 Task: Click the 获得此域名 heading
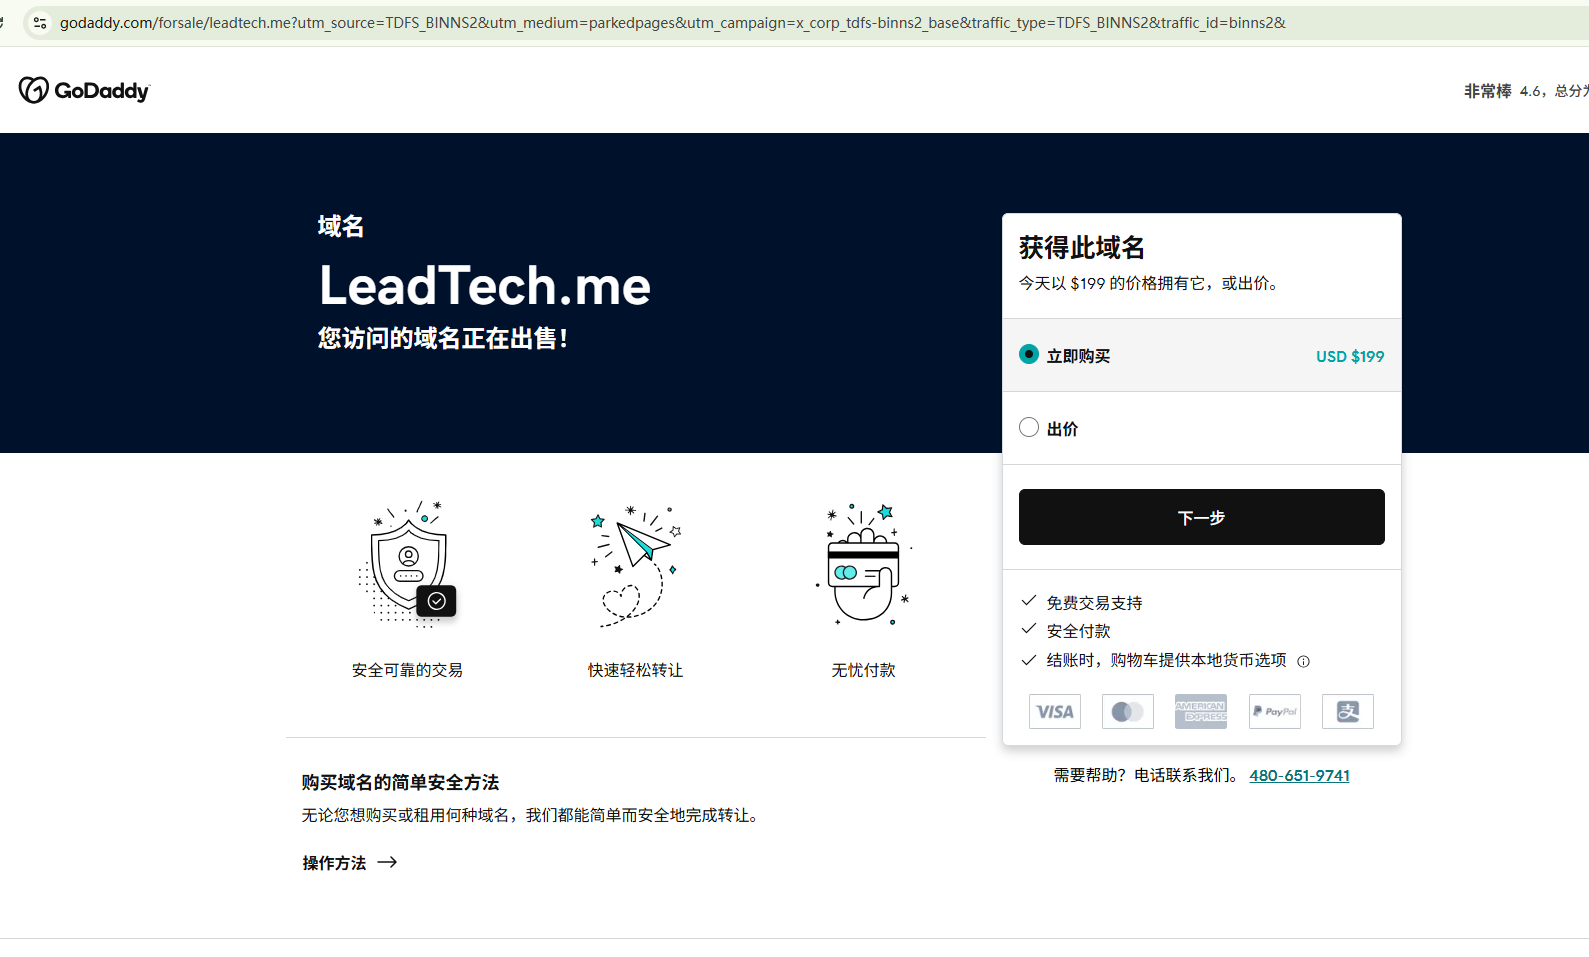1082,247
